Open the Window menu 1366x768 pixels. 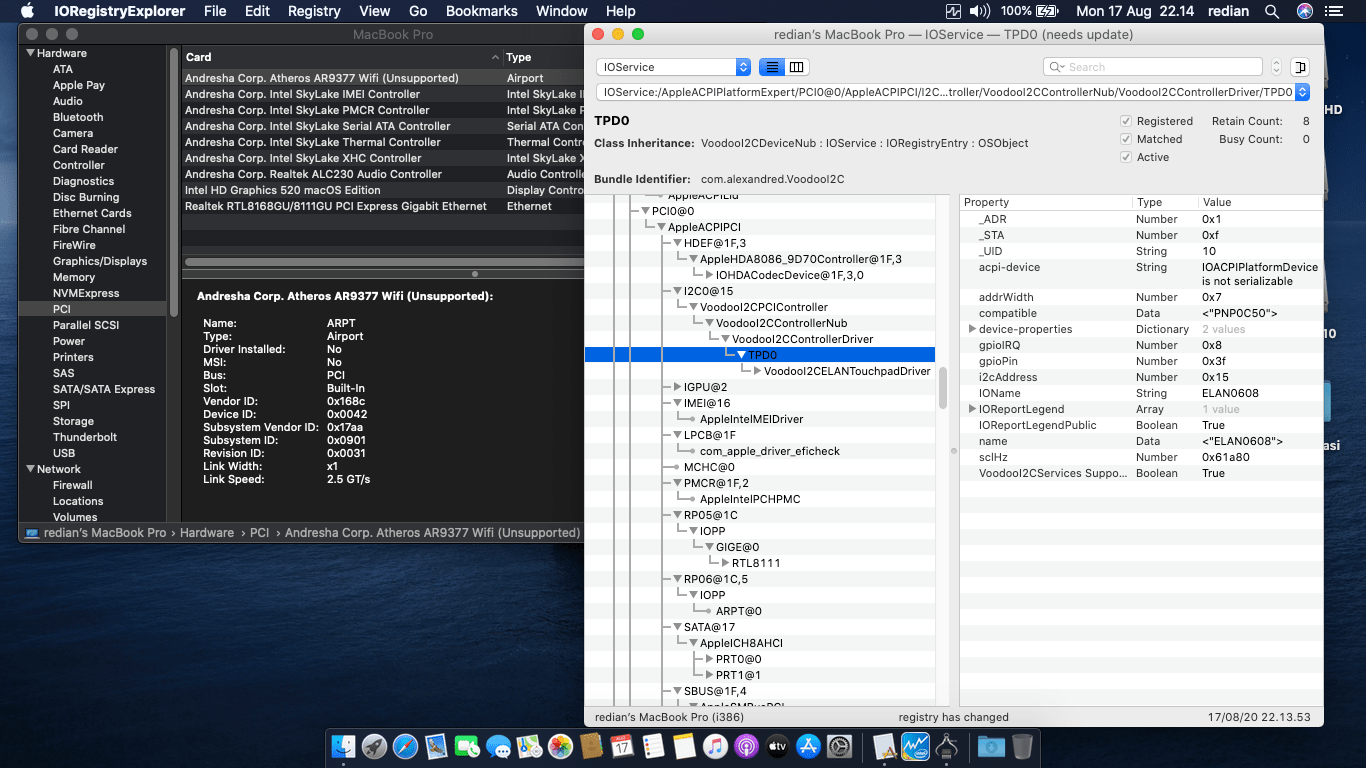tap(562, 11)
